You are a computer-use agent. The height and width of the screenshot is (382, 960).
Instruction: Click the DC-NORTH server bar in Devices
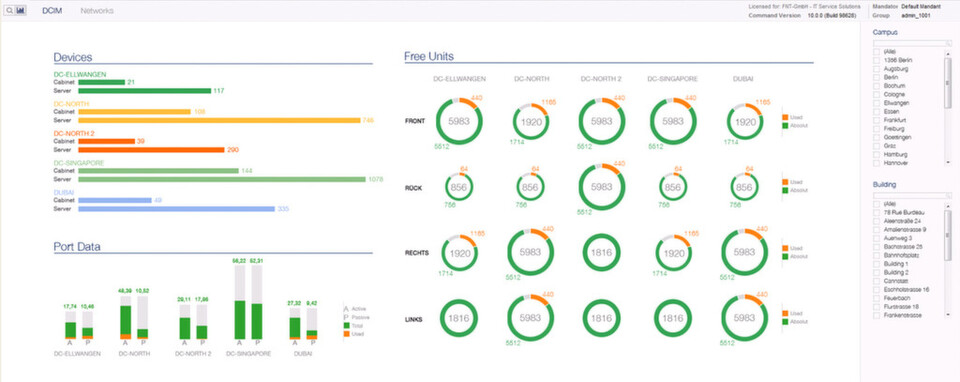tap(219, 120)
